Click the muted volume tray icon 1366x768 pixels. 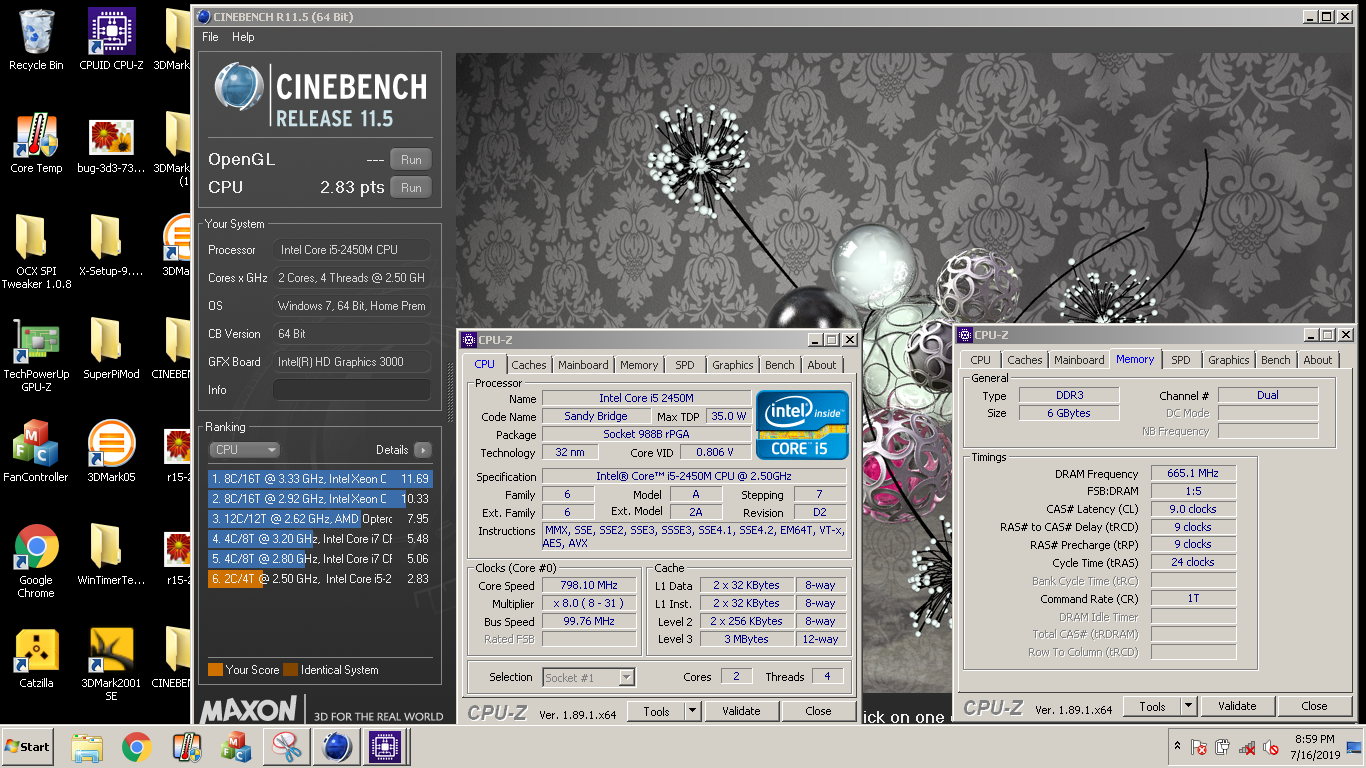pos(1272,747)
